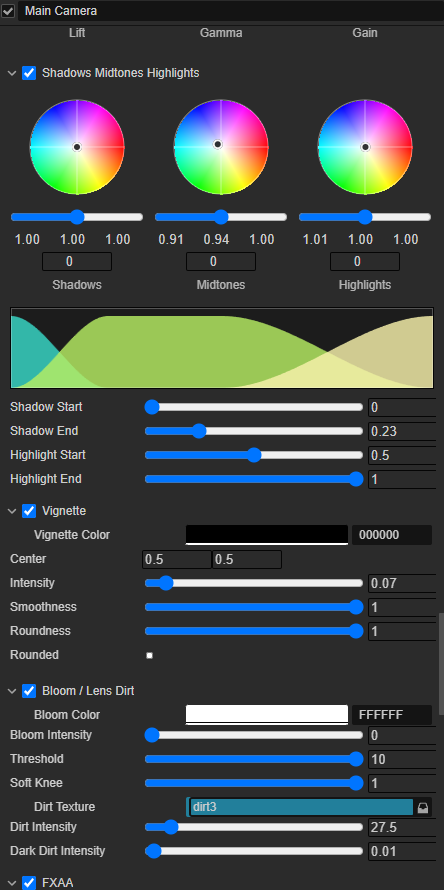The image size is (444, 890).
Task: Turn off Bloom / Lens Dirt checkbox
Action: (x=29, y=691)
